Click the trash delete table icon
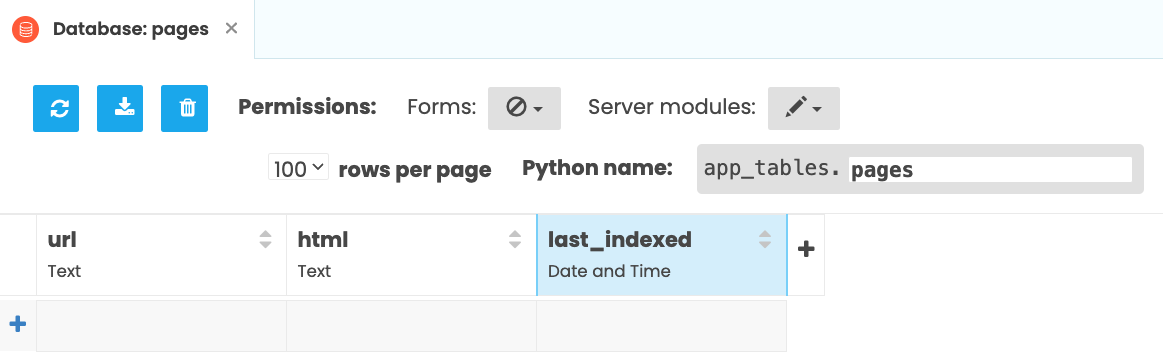This screenshot has width=1163, height=364. pos(185,108)
